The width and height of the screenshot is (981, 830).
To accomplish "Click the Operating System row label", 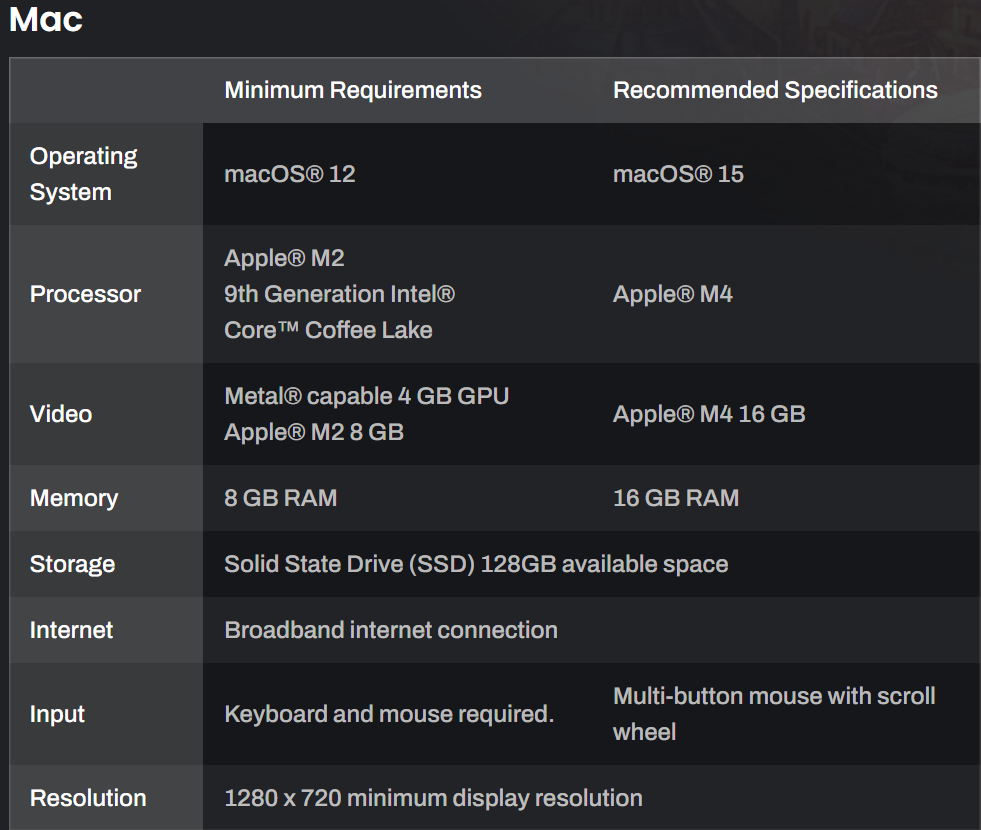I will point(84,174).
